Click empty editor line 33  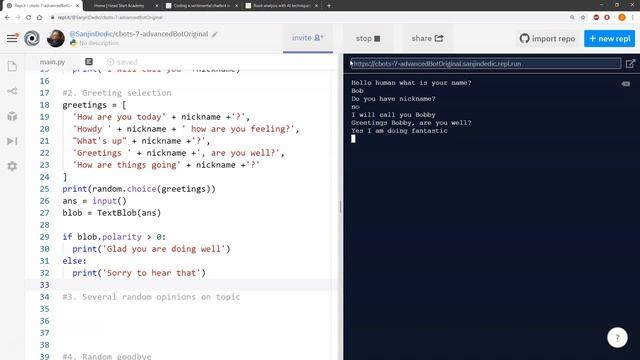click(x=182, y=285)
